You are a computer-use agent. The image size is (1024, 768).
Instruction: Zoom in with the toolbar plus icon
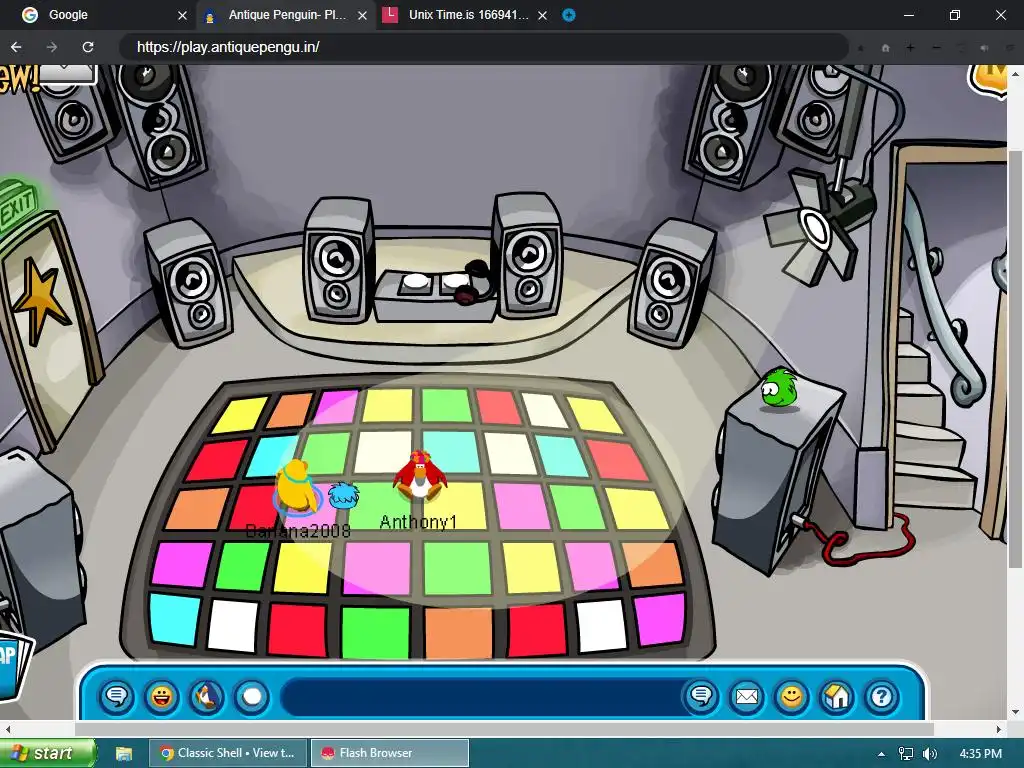(x=910, y=48)
